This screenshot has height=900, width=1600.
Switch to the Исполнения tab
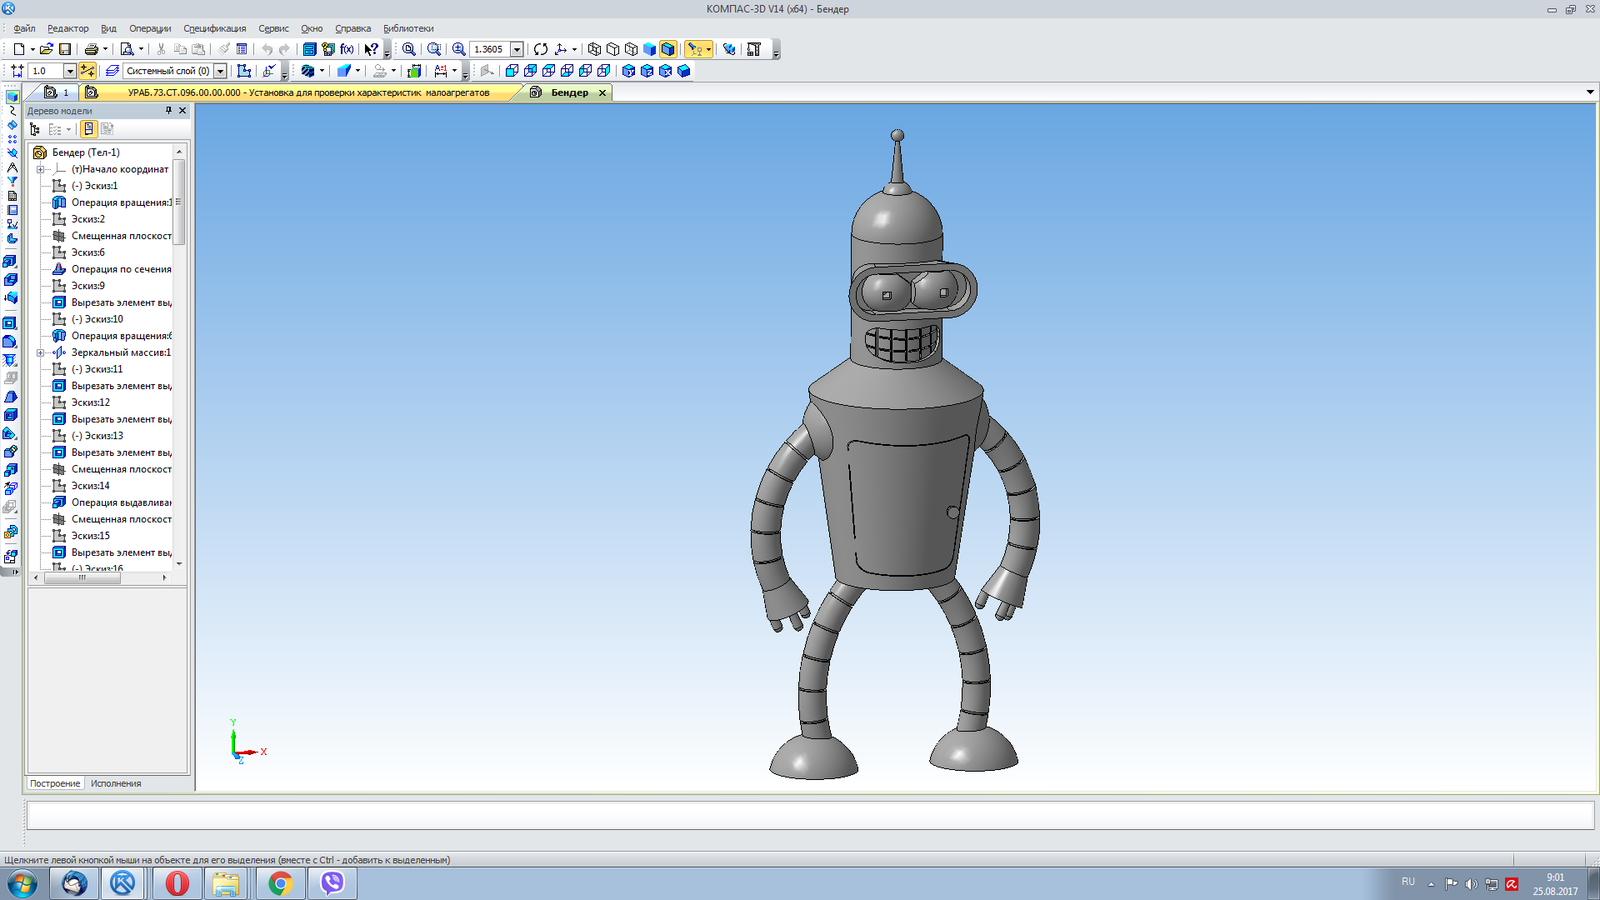(116, 783)
